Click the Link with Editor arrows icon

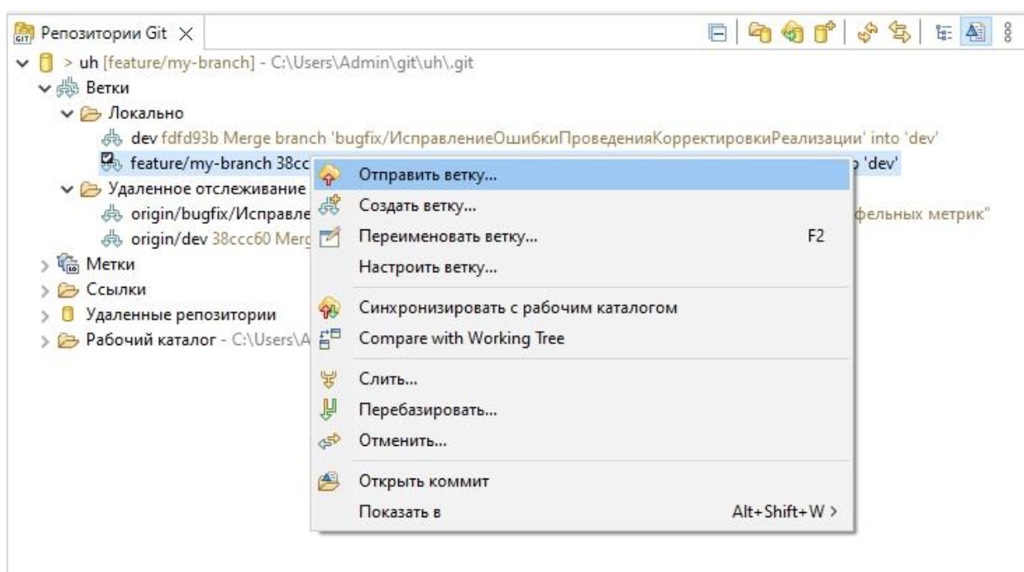[898, 33]
